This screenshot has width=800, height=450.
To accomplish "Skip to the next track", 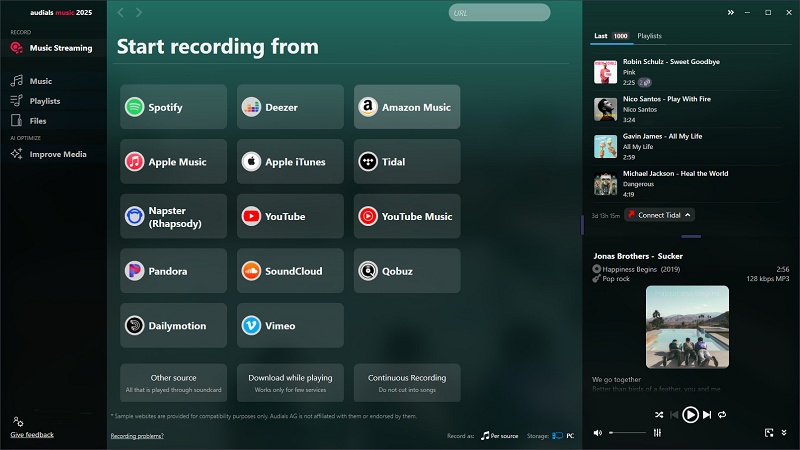I will (x=707, y=414).
